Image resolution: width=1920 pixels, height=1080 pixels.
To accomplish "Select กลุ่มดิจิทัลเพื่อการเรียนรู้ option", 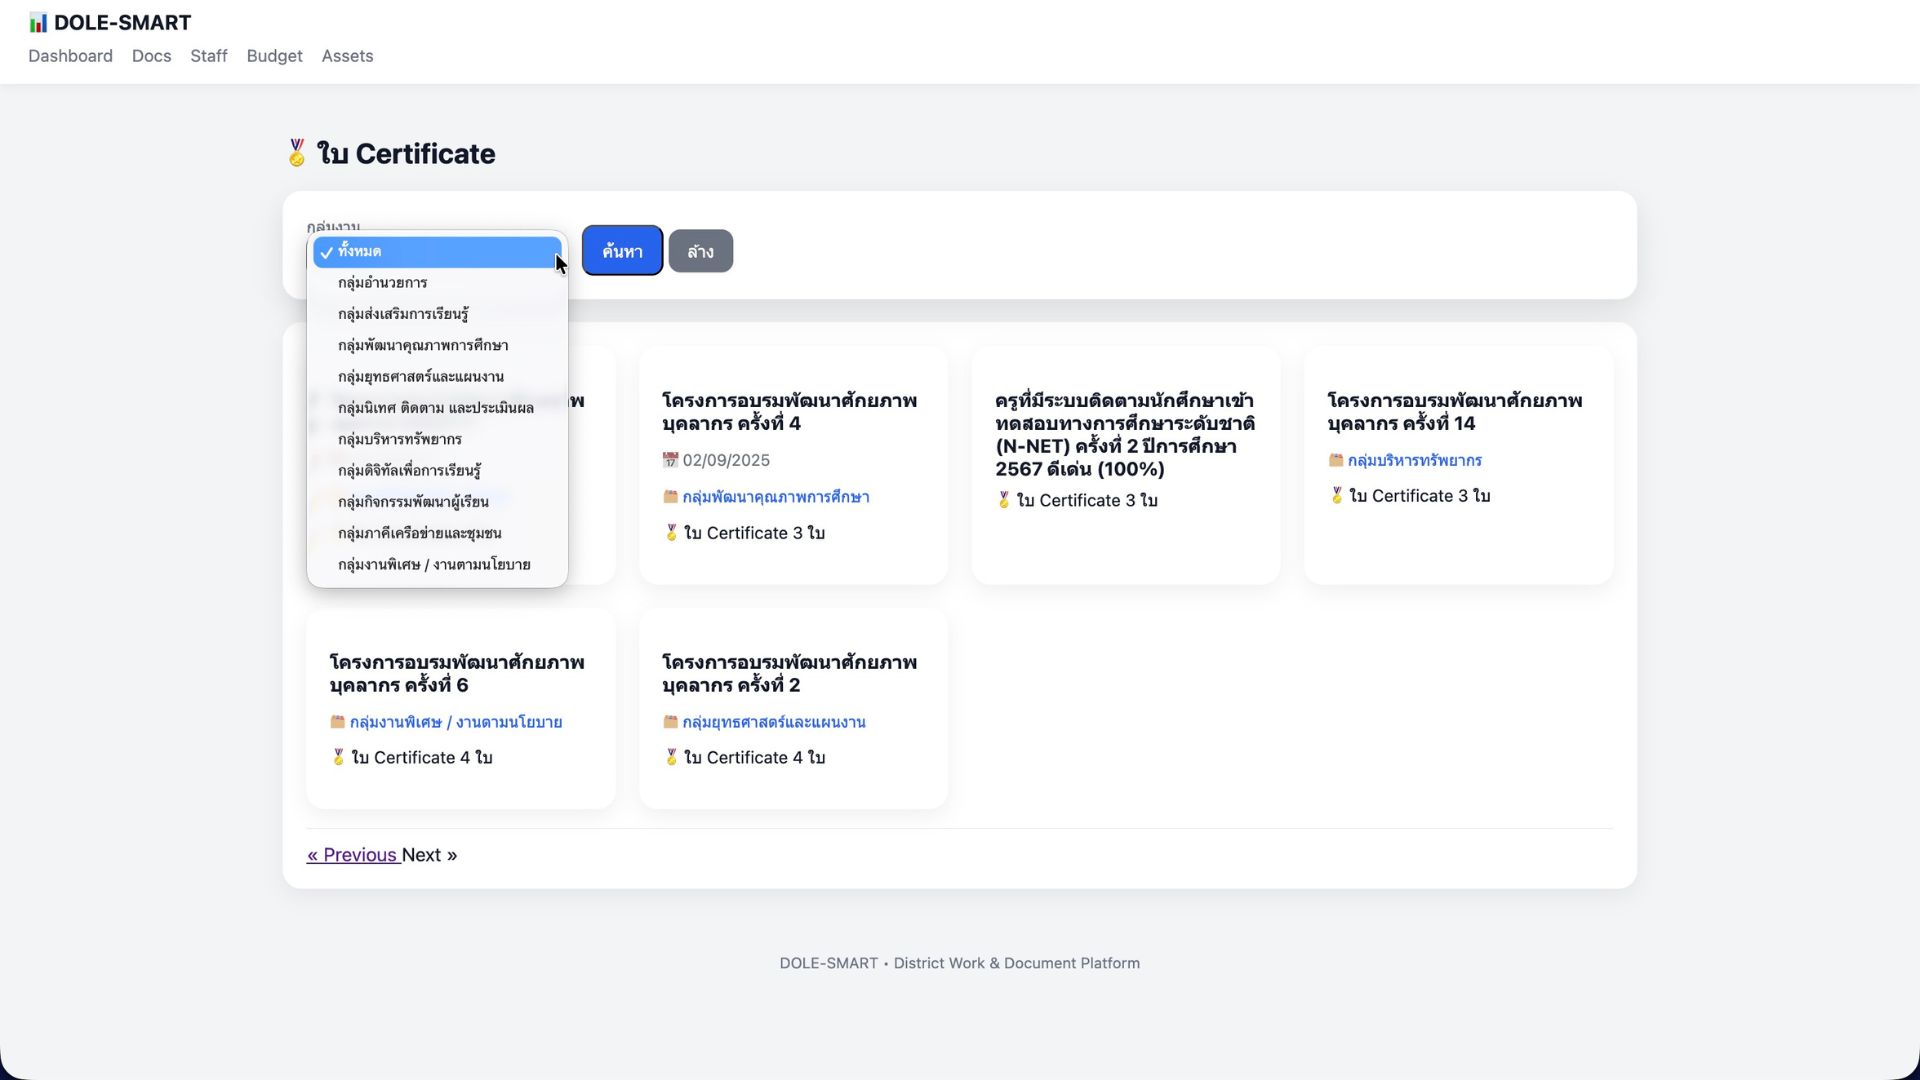I will pyautogui.click(x=409, y=470).
